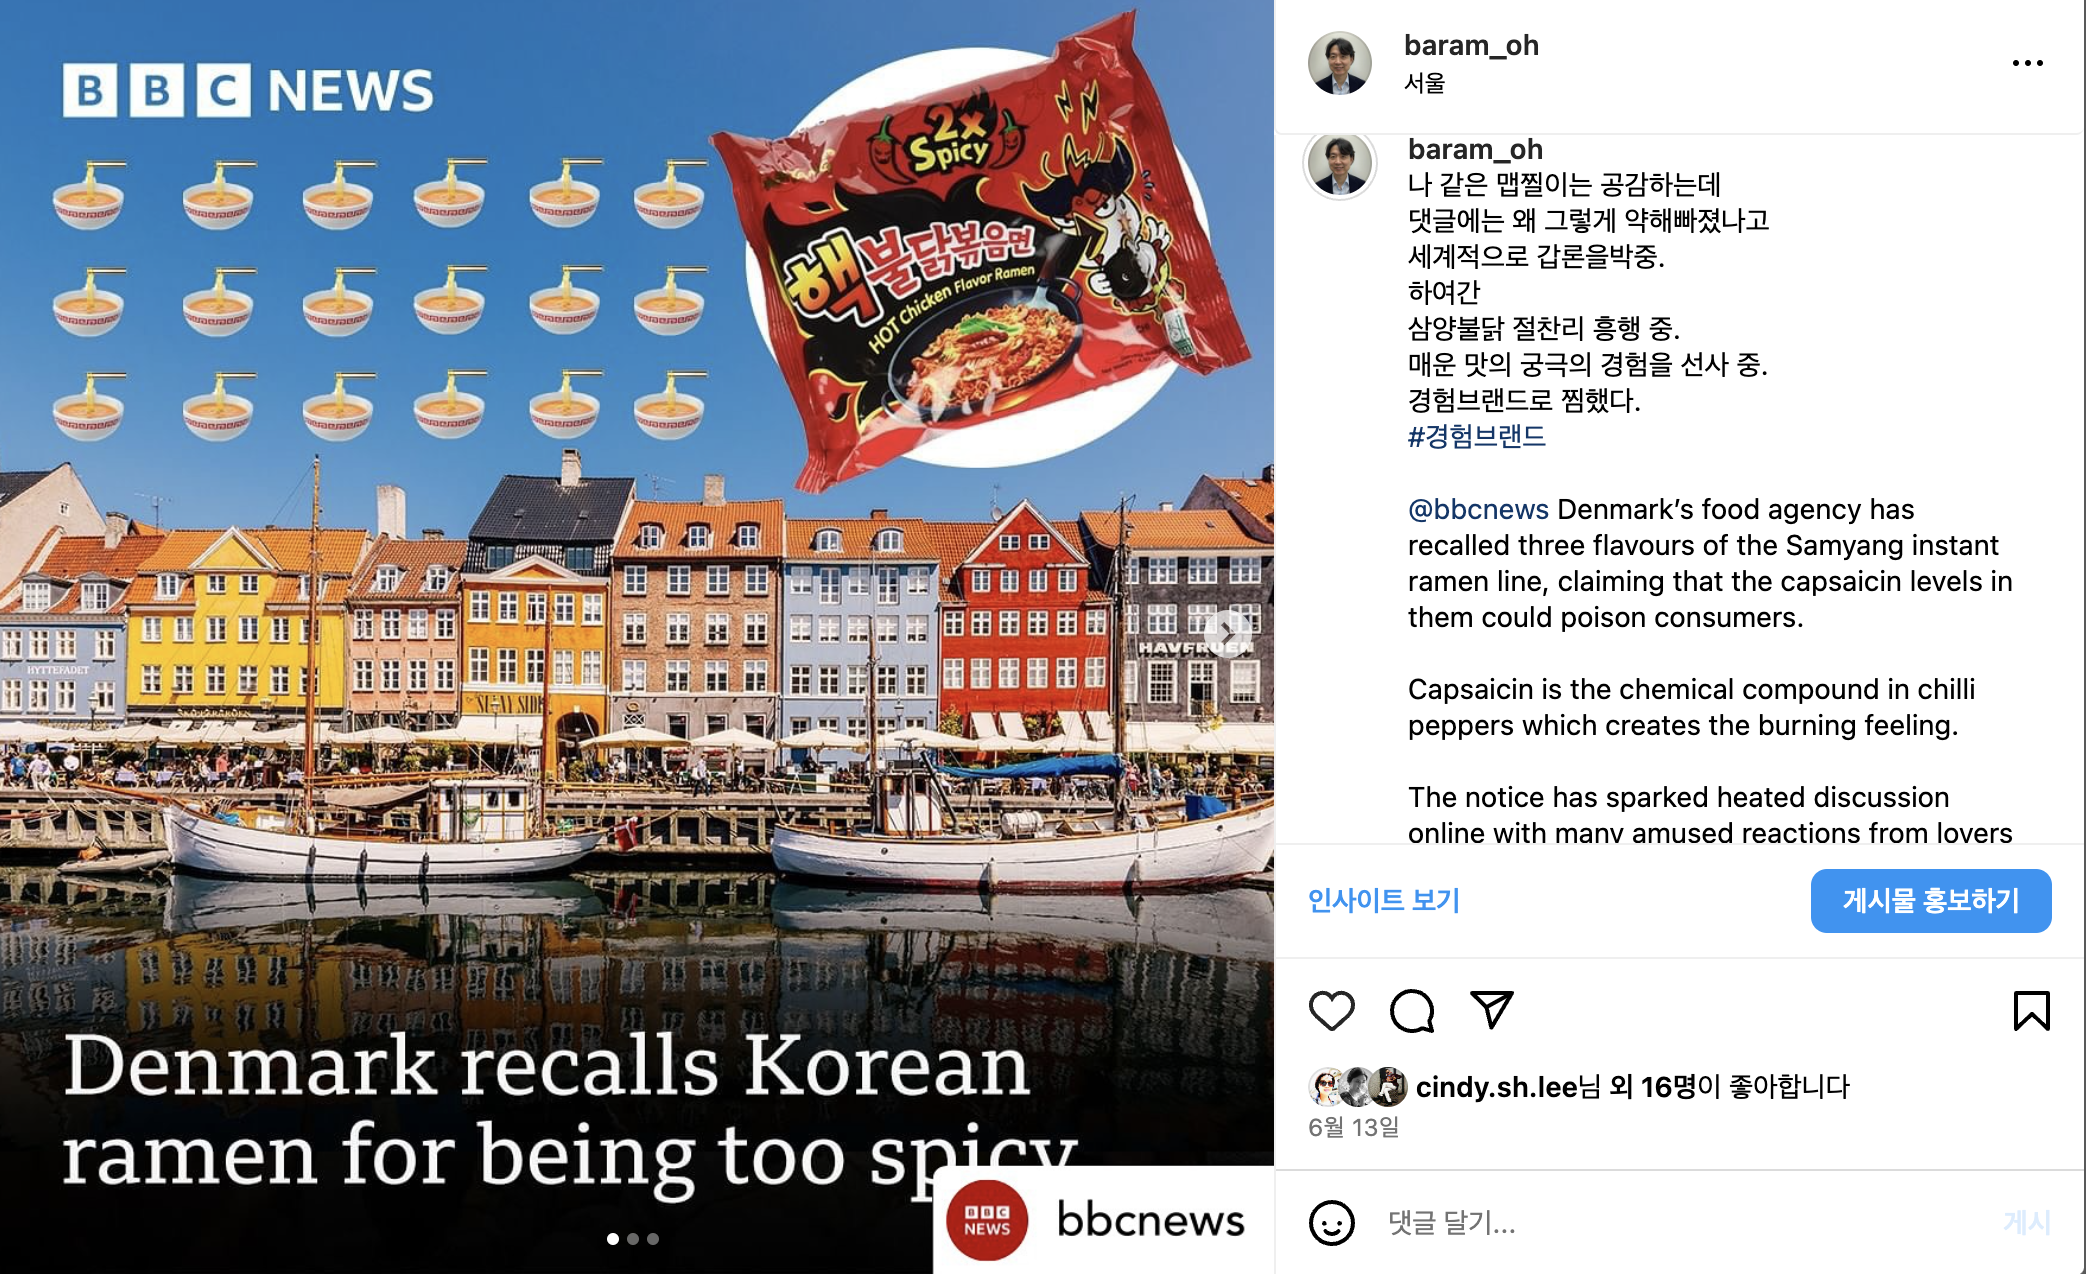2086x1274 pixels.
Task: Advance to the next carousel image arrow
Action: click(x=1228, y=633)
